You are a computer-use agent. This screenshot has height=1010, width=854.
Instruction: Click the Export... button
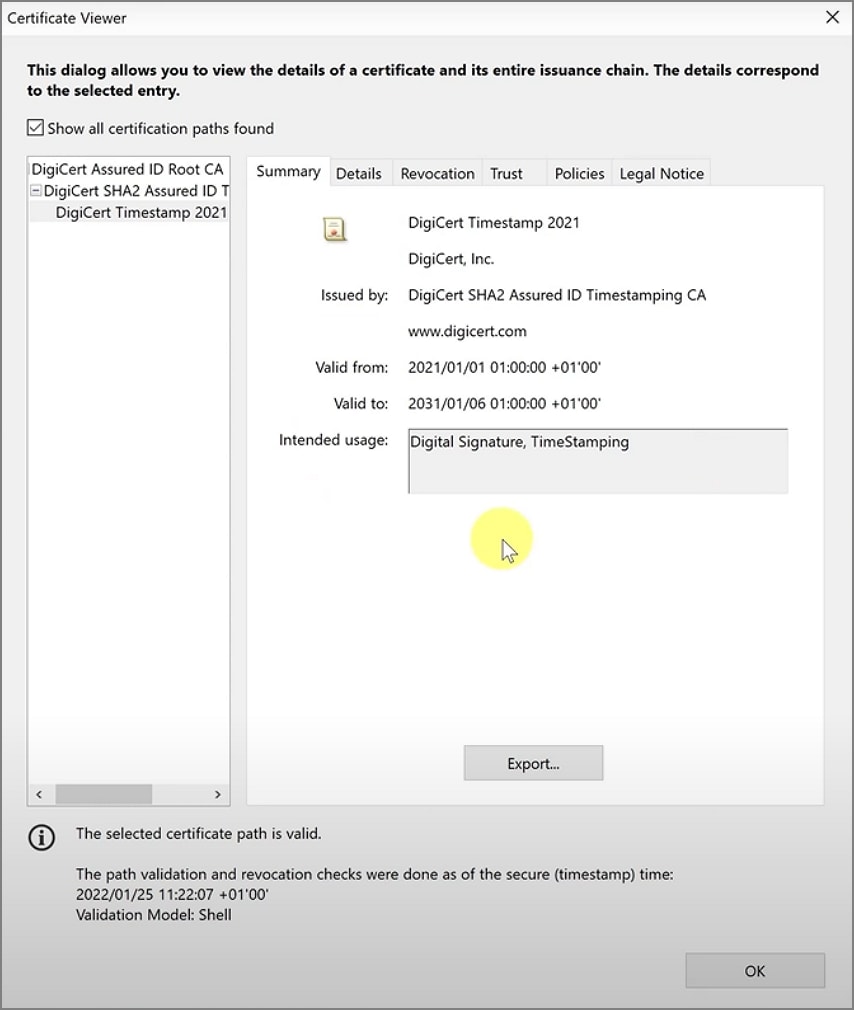click(533, 763)
